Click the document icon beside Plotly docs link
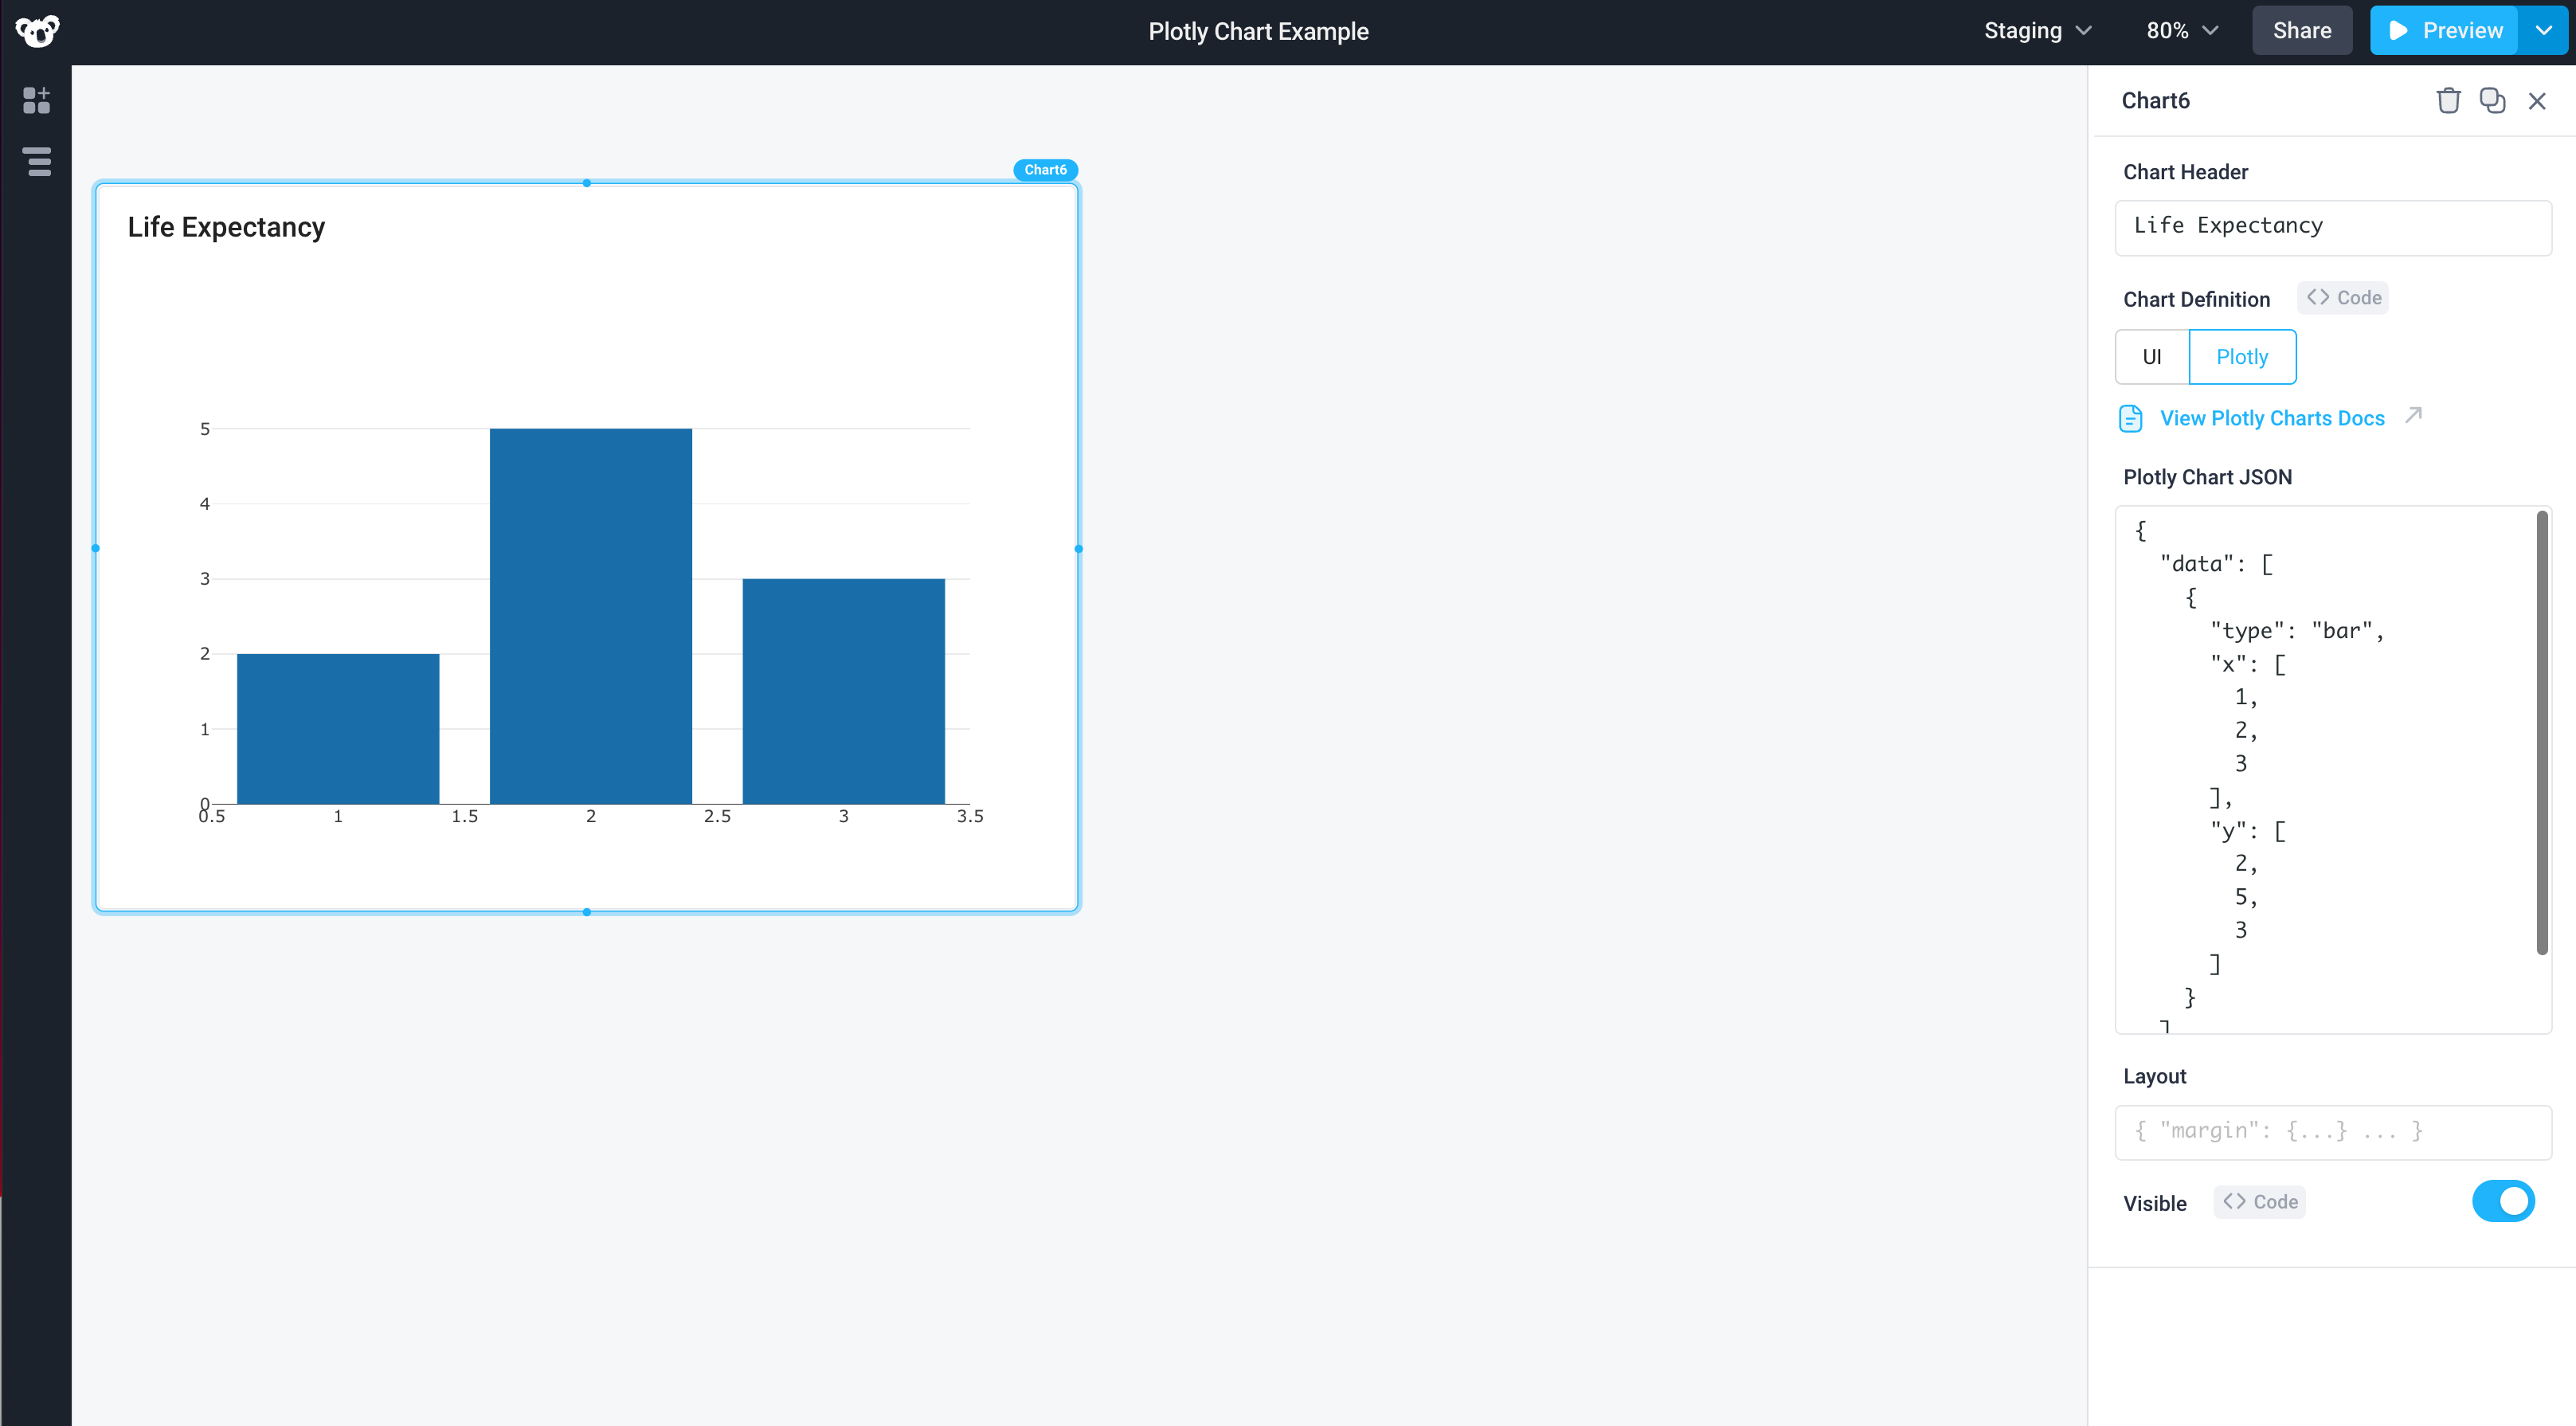This screenshot has height=1426, width=2576. [x=2131, y=418]
